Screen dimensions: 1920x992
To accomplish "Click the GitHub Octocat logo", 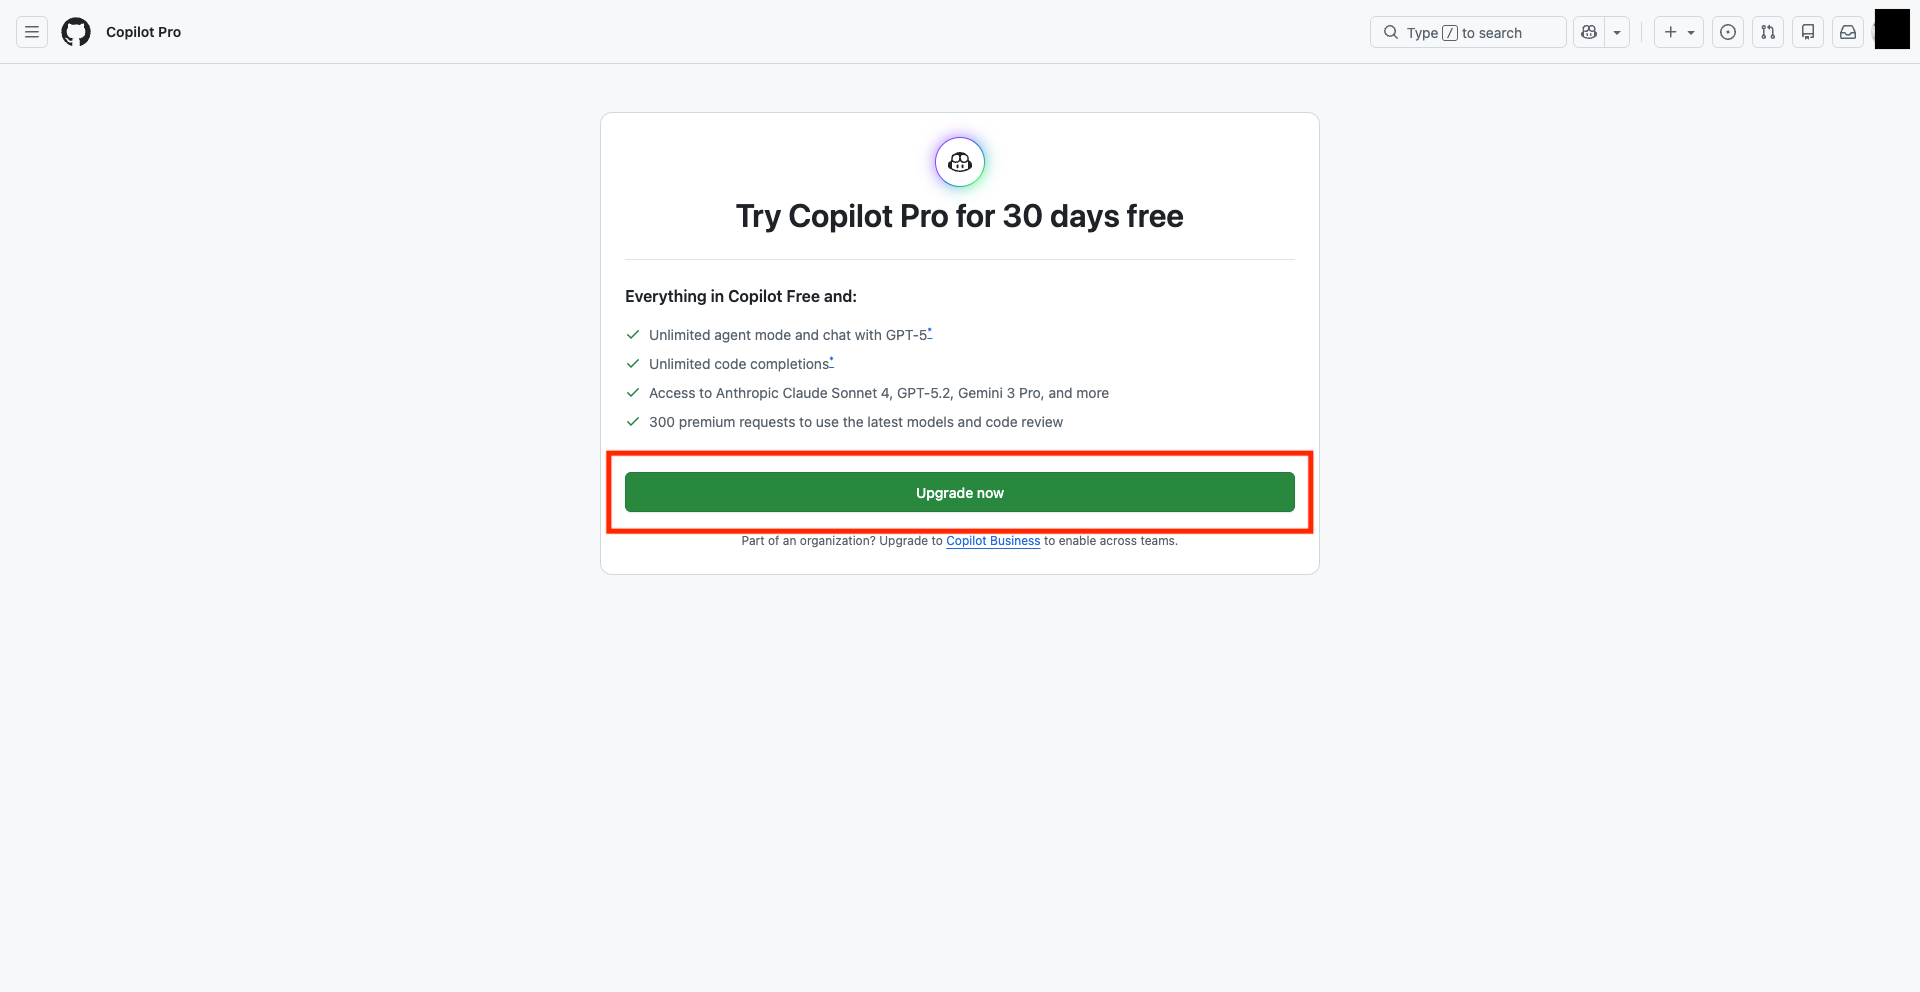I will (x=76, y=32).
